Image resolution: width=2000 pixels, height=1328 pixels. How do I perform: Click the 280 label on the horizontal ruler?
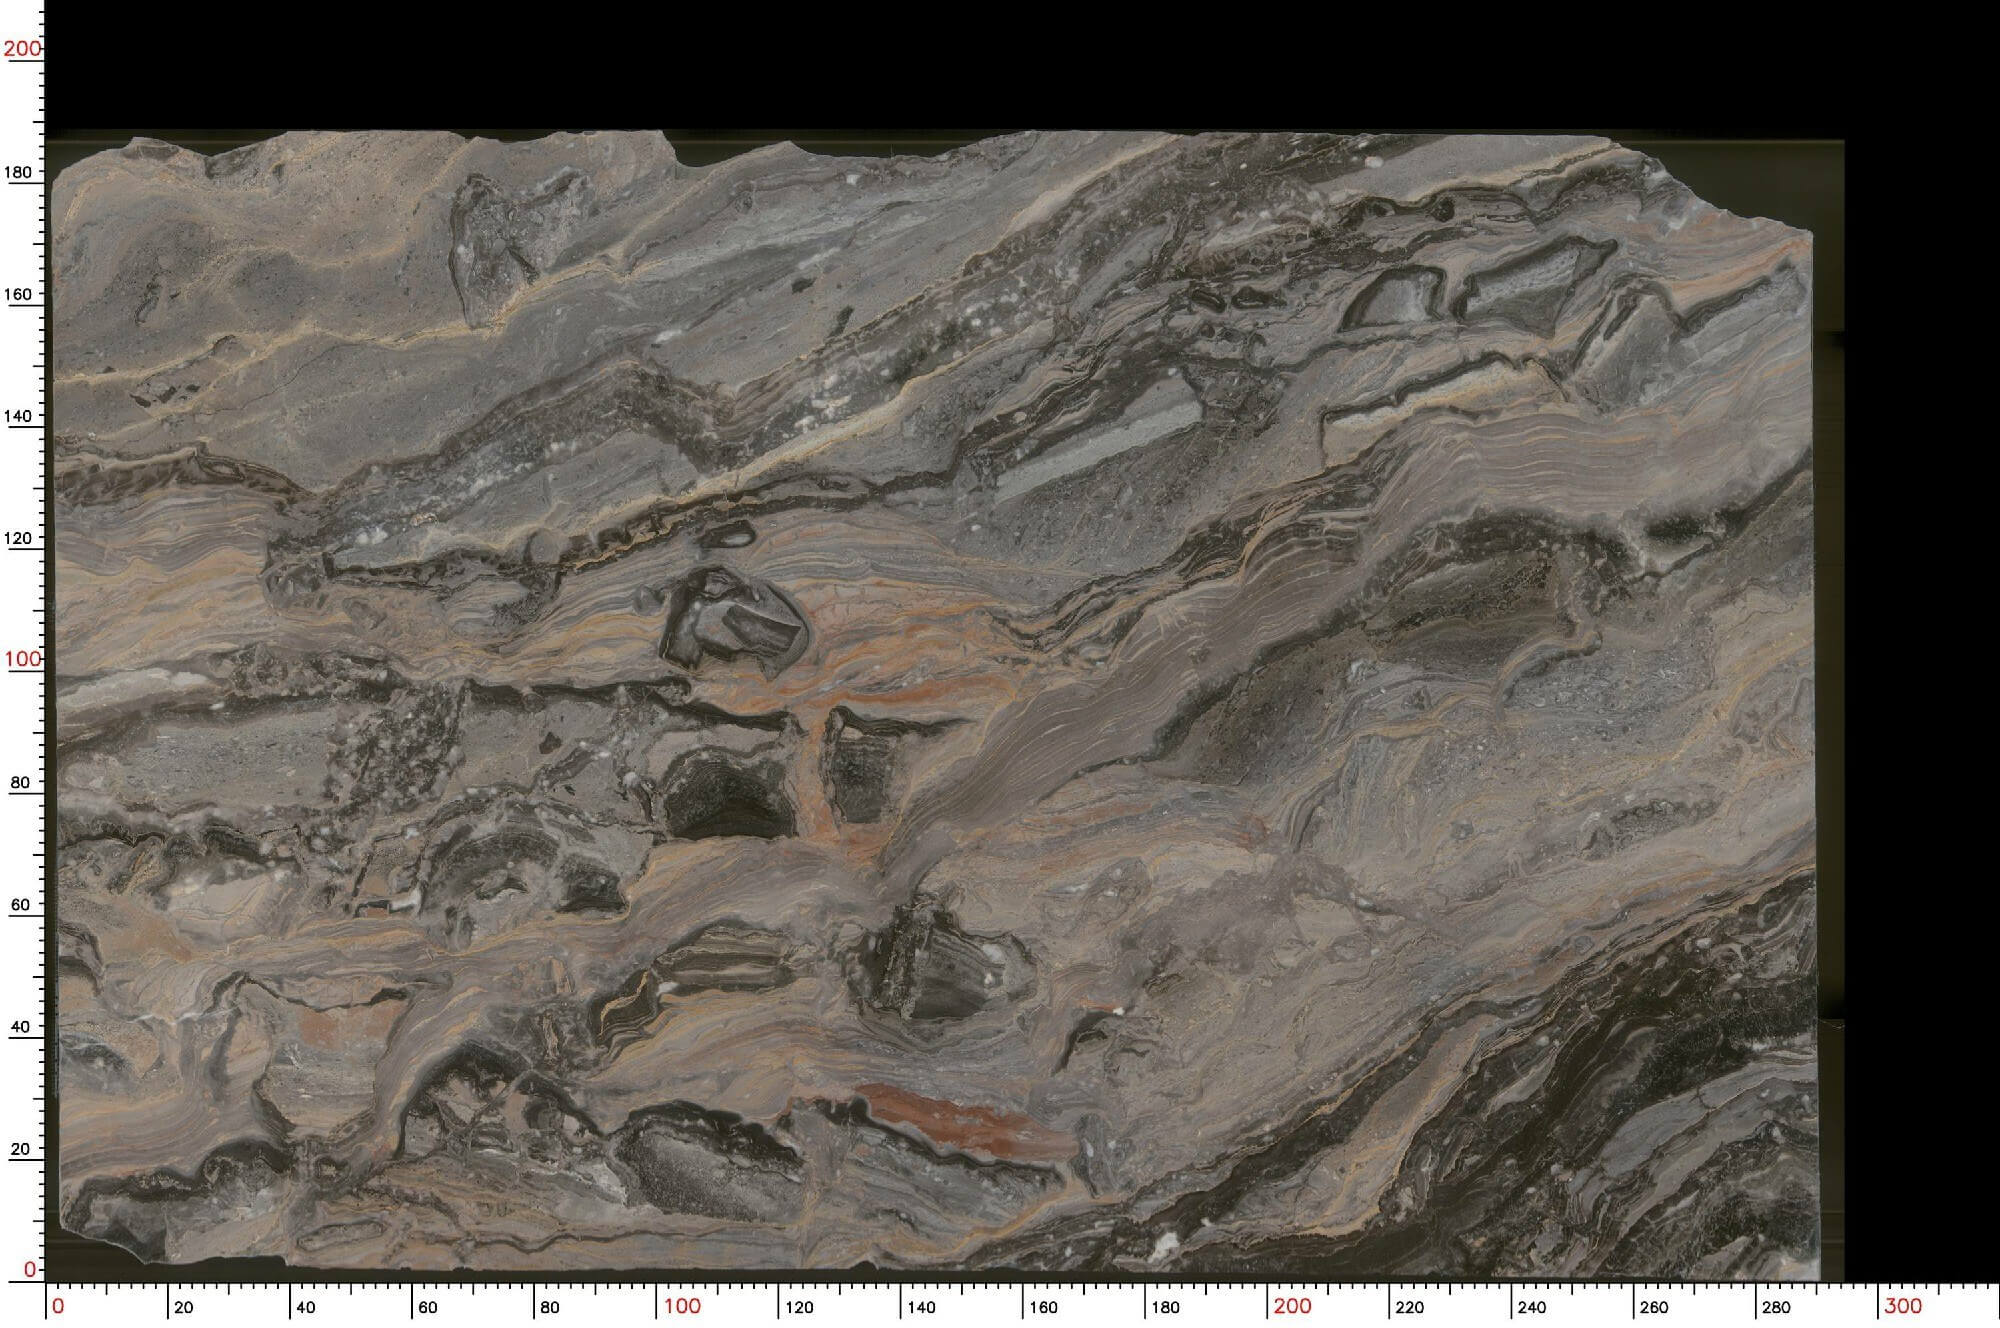[1776, 1307]
